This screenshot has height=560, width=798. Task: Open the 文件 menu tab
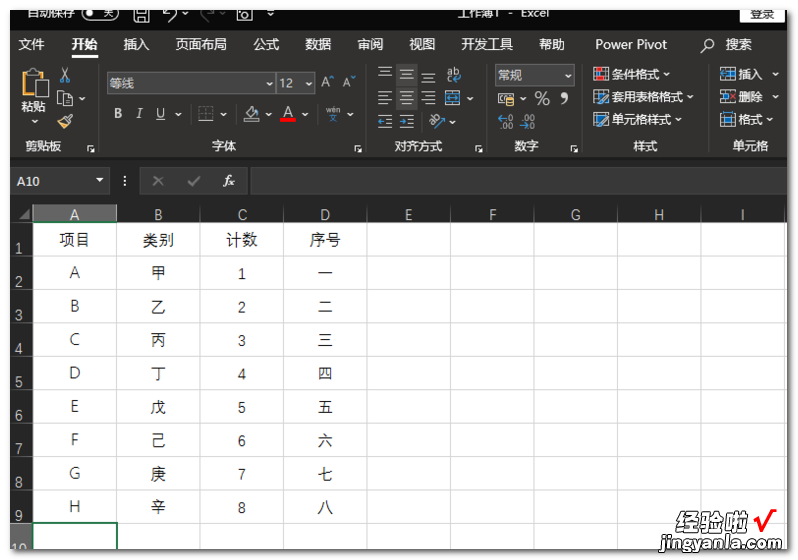31,45
